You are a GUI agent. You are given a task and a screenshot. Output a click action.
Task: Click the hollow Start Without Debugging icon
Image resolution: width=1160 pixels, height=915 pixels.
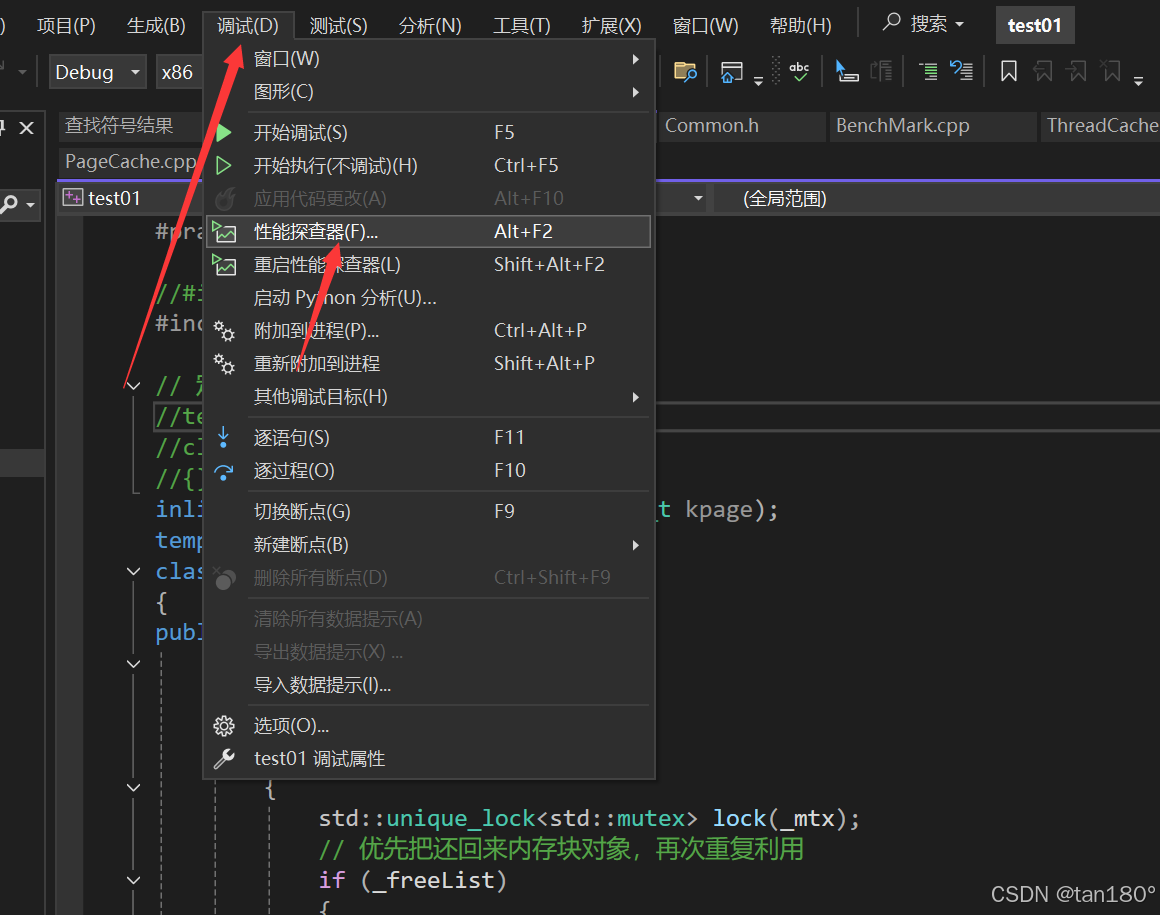coord(223,166)
